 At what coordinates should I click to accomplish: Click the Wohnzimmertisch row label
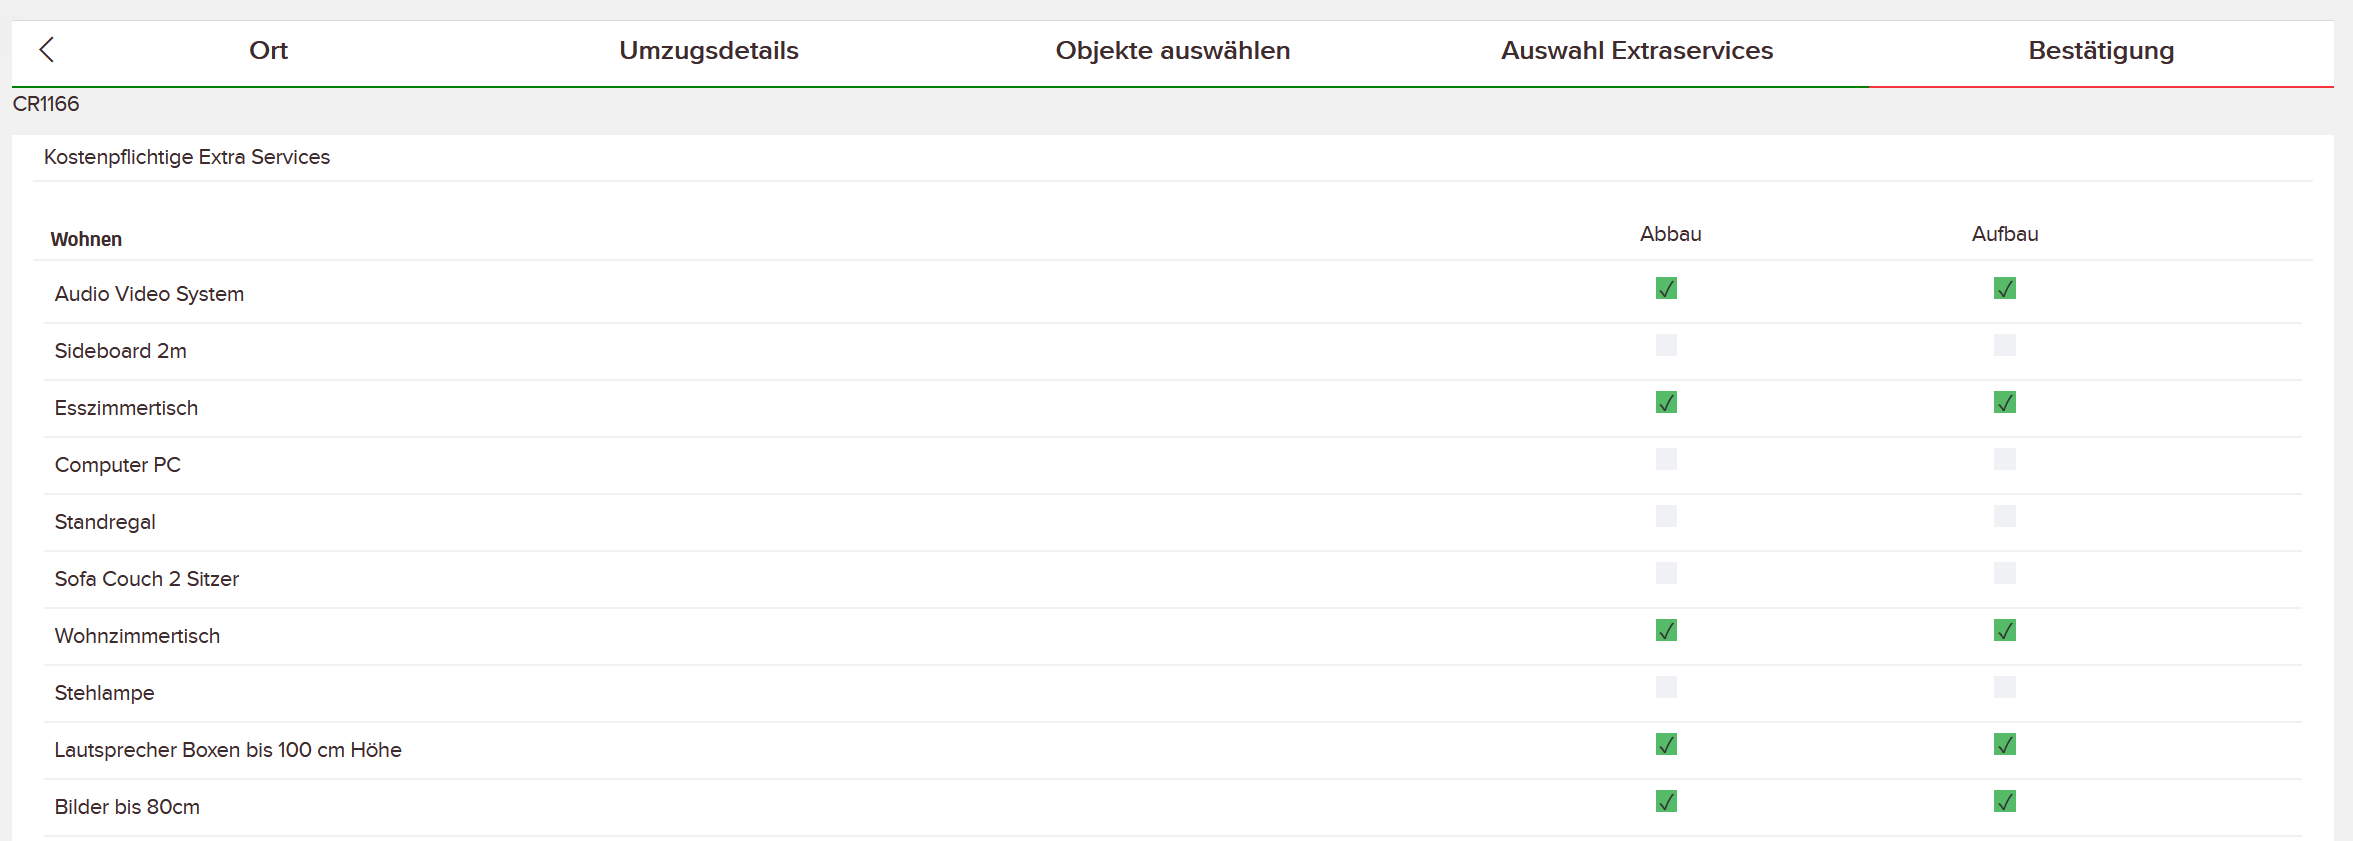(137, 636)
